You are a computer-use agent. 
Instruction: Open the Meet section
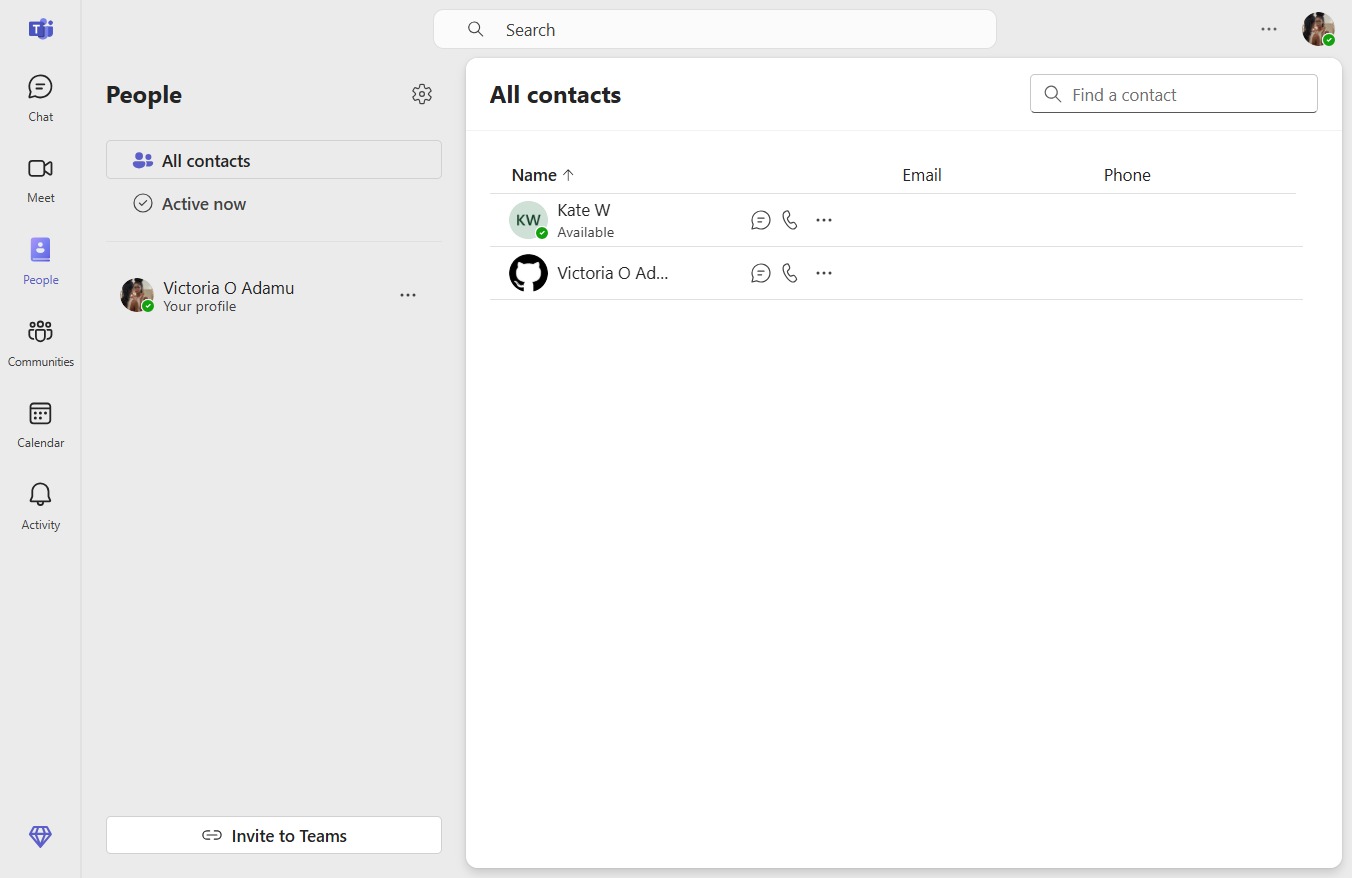click(40, 180)
